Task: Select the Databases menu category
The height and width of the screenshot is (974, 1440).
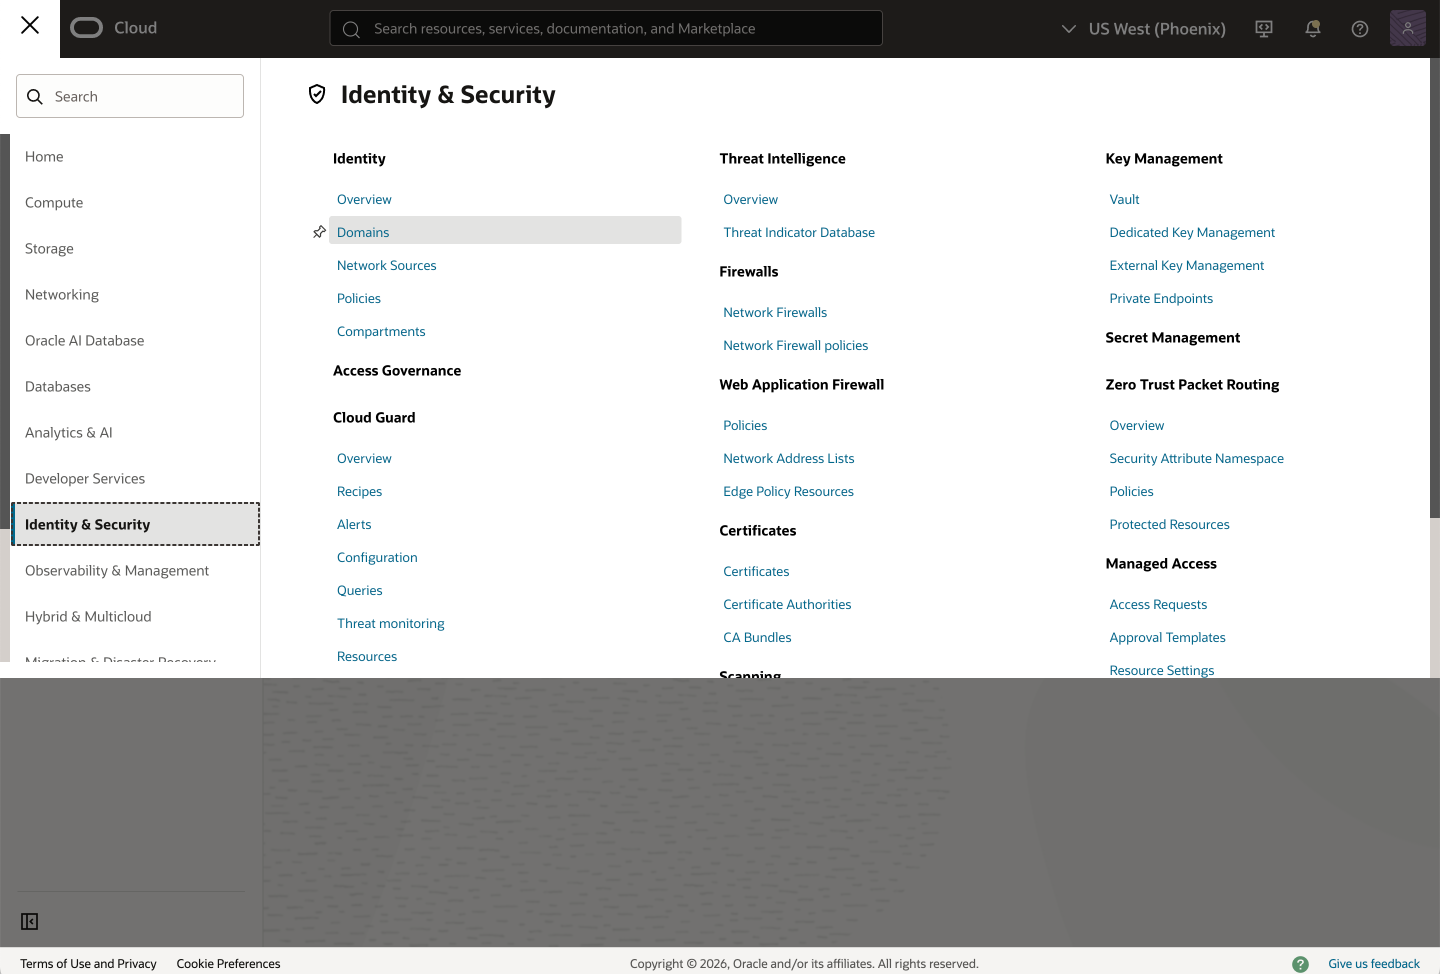Action: (58, 387)
